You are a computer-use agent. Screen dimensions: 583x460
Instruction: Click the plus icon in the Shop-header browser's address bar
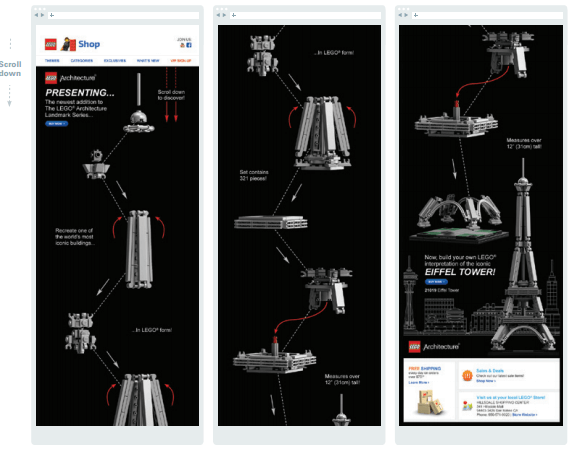coord(52,15)
